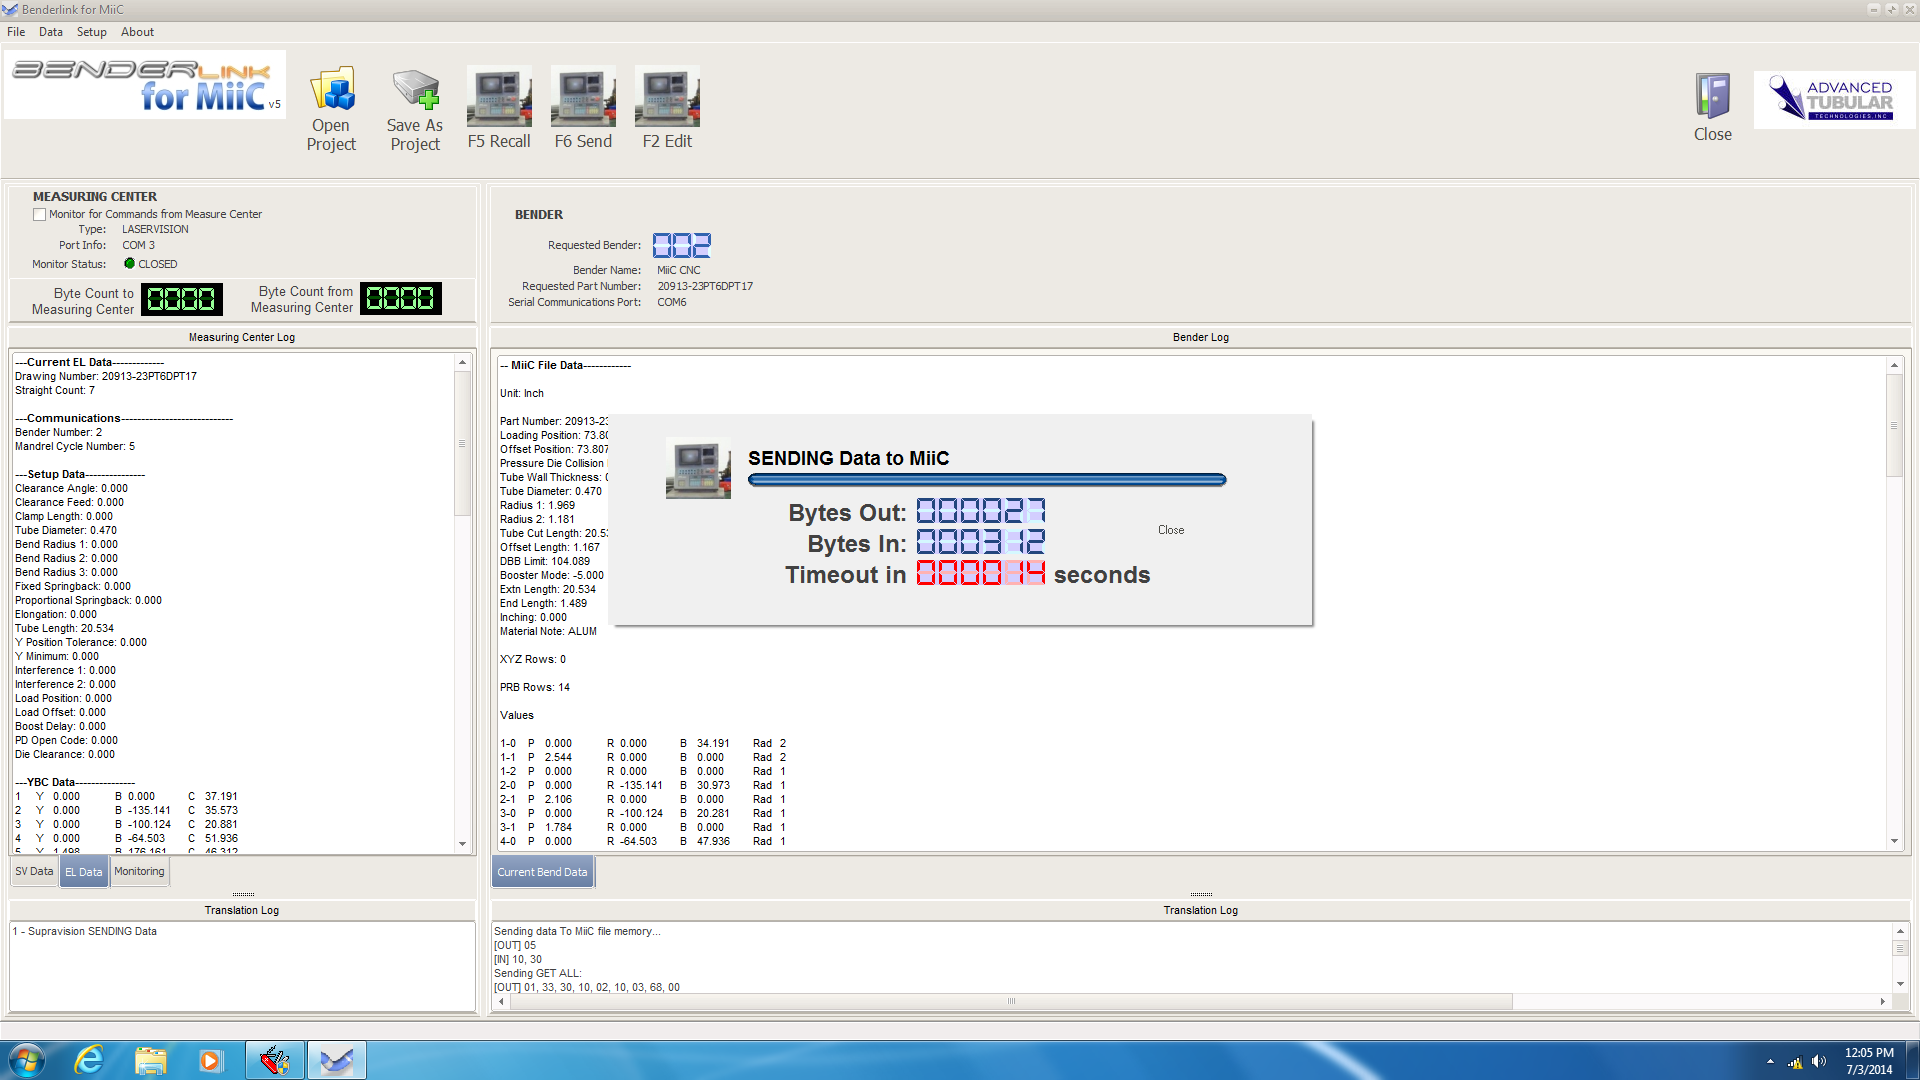Click the network signal tray icon
The image size is (1920, 1080).
1795,1062
